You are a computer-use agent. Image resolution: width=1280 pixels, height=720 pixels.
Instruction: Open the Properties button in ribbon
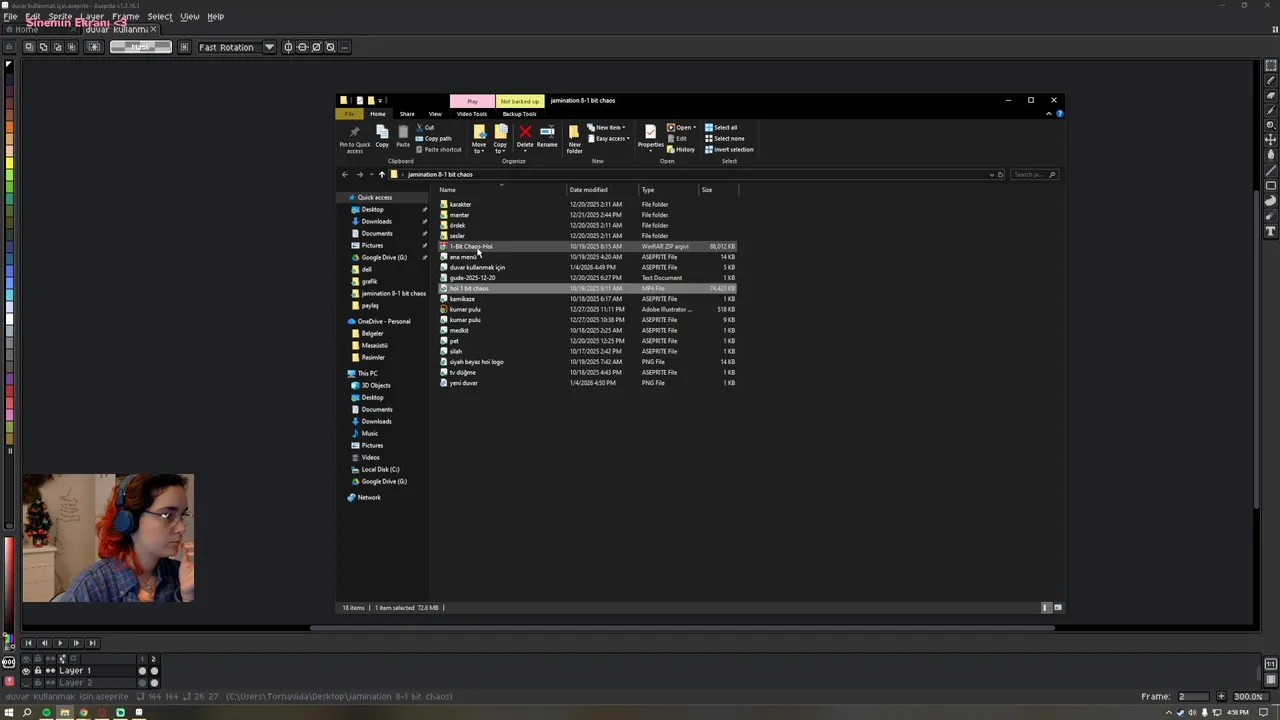[651, 137]
